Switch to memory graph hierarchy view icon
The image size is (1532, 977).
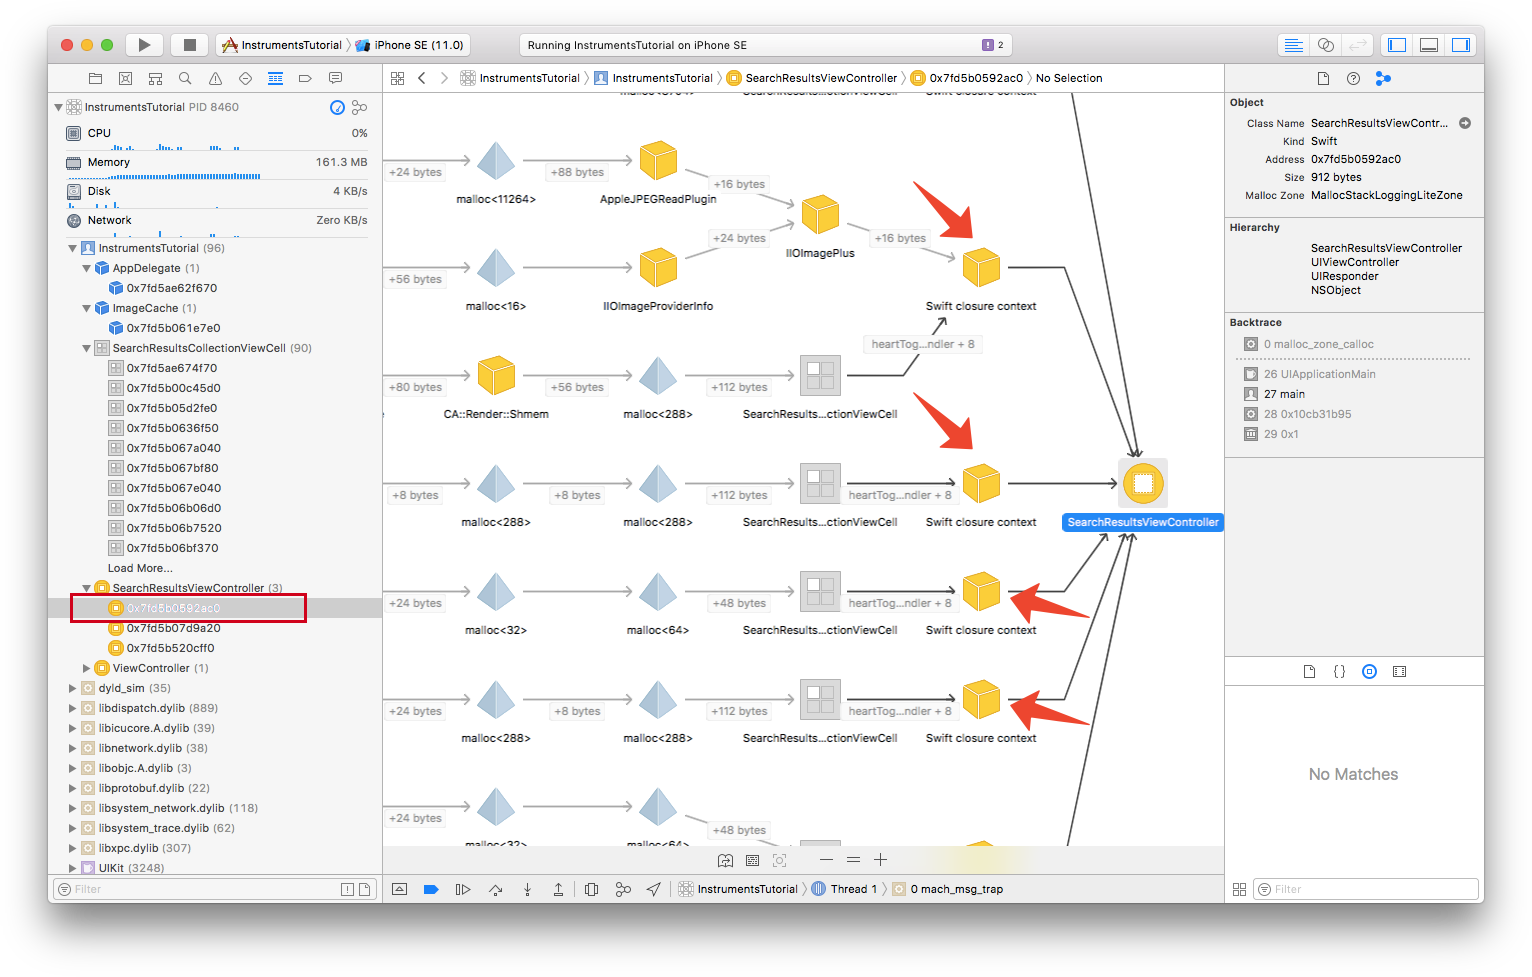point(359,107)
